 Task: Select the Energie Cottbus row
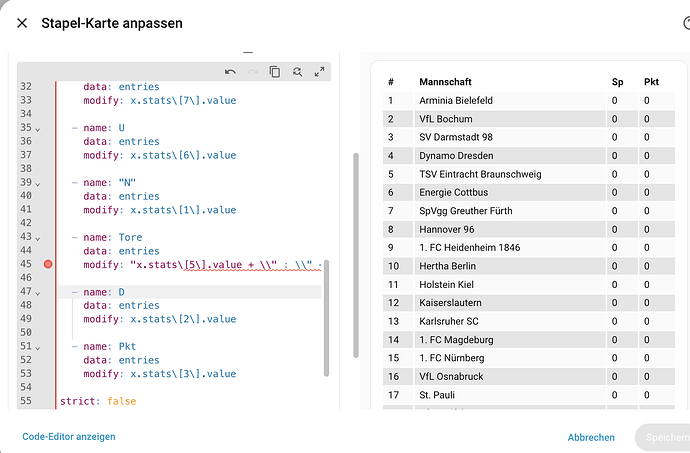coord(529,192)
